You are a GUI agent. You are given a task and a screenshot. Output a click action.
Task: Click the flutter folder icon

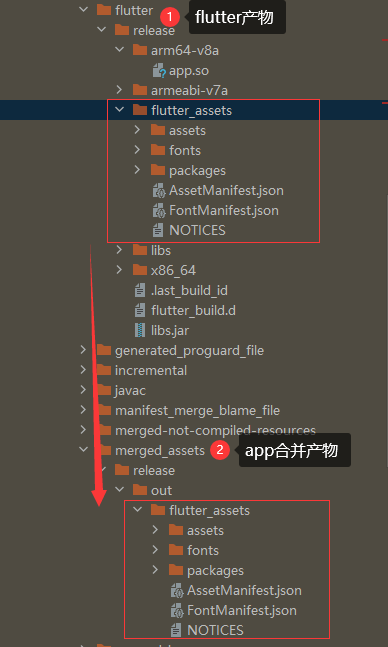pos(104,10)
